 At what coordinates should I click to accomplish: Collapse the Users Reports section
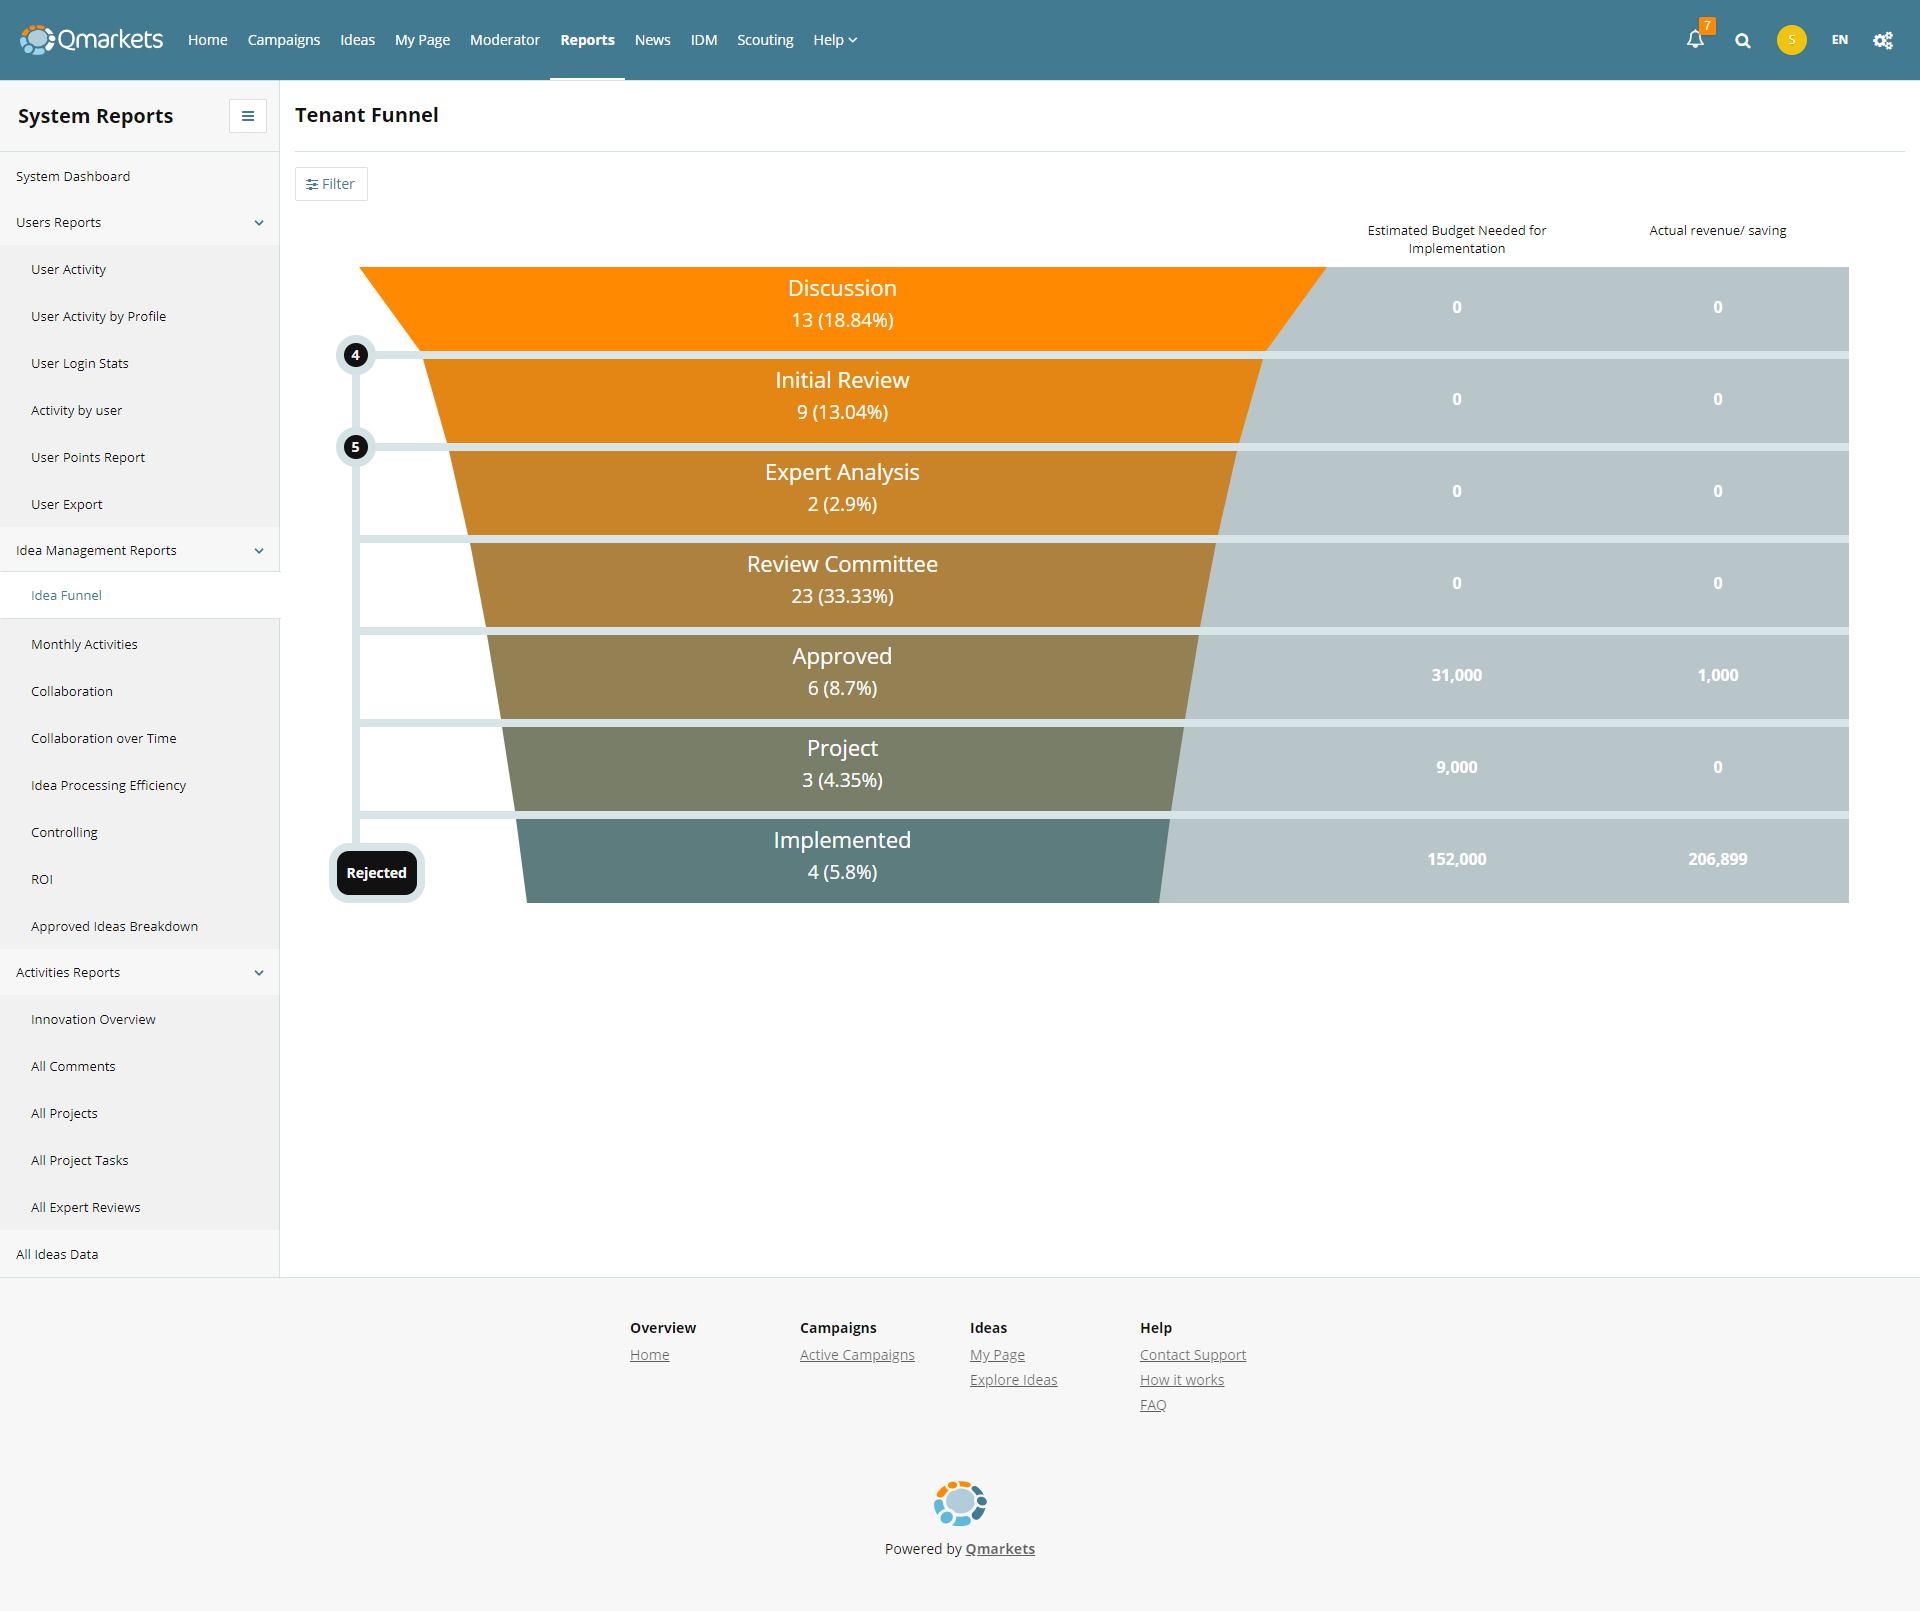(x=259, y=223)
